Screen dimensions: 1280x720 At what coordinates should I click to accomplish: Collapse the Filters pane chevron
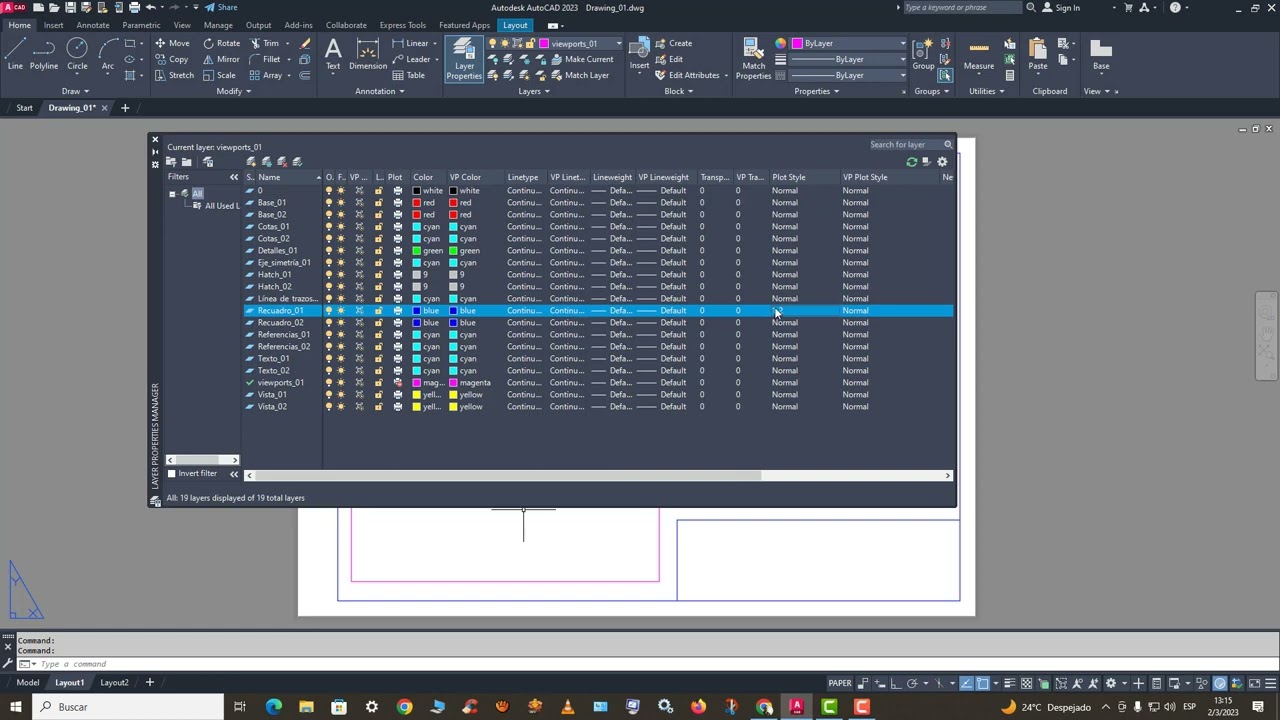pos(234,177)
